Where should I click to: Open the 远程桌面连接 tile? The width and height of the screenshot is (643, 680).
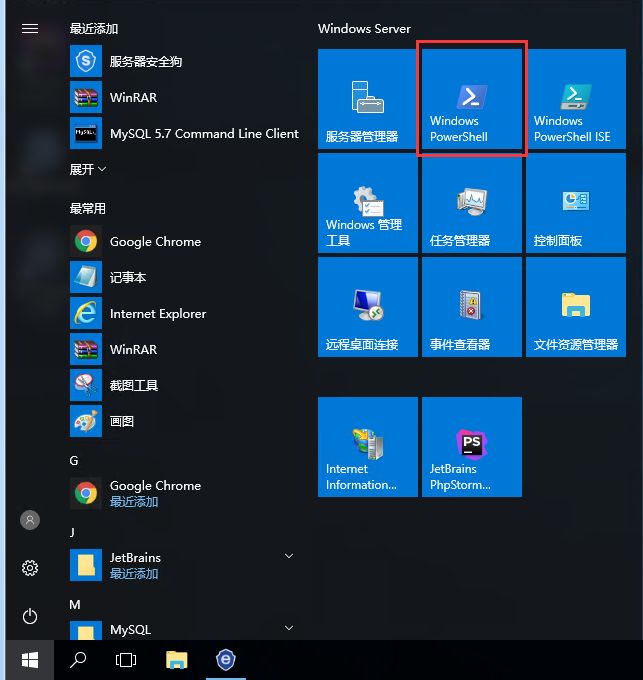pos(368,307)
